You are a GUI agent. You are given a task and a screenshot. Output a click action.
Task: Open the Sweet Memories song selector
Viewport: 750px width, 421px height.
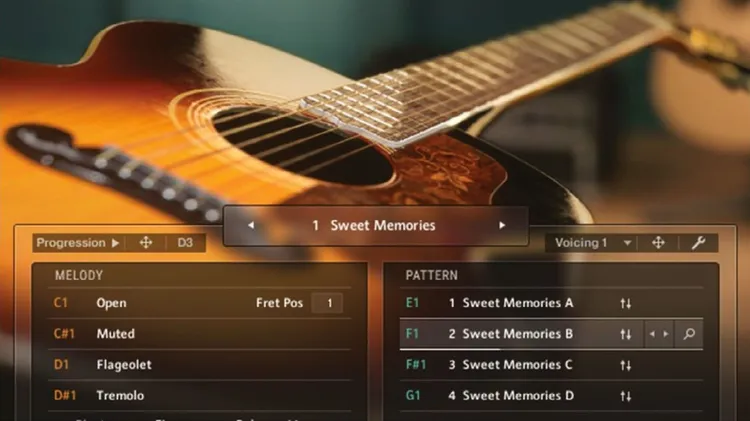[x=376, y=225]
